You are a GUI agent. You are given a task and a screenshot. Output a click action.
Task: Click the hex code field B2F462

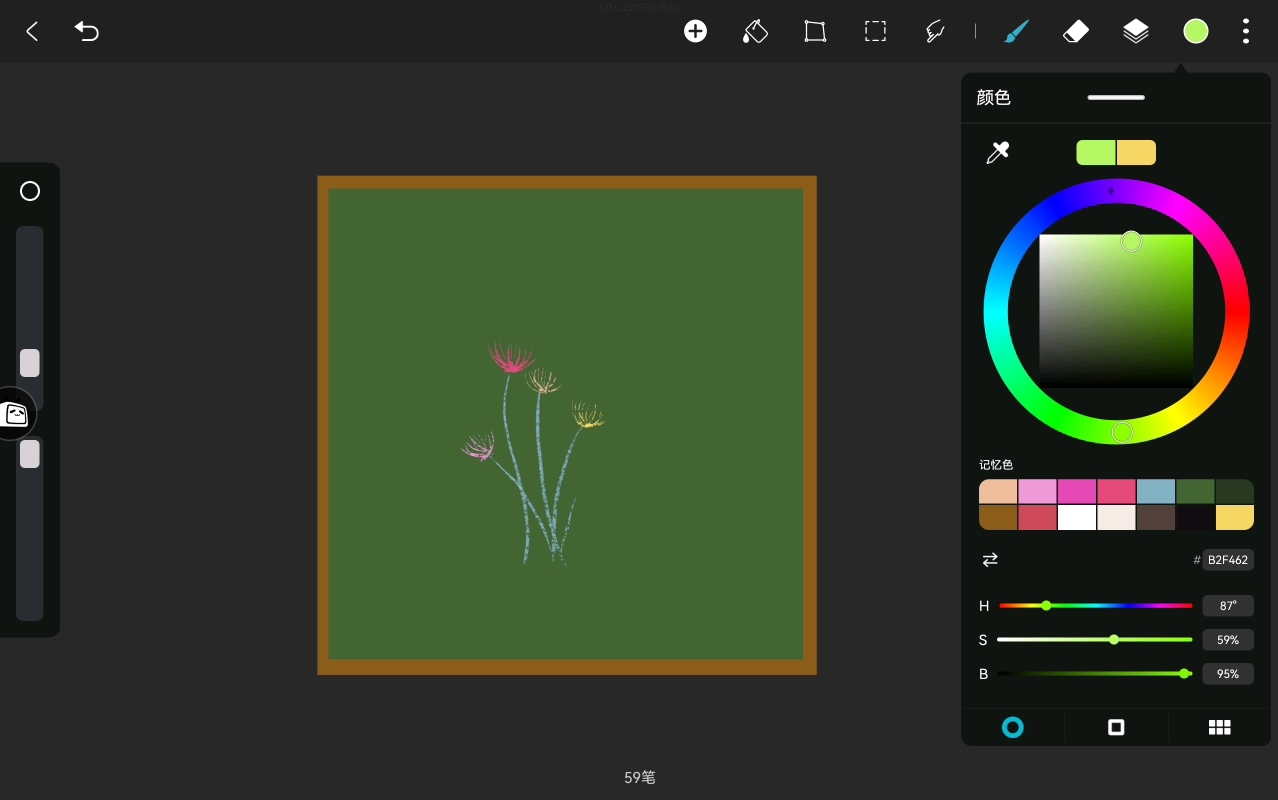[1228, 560]
